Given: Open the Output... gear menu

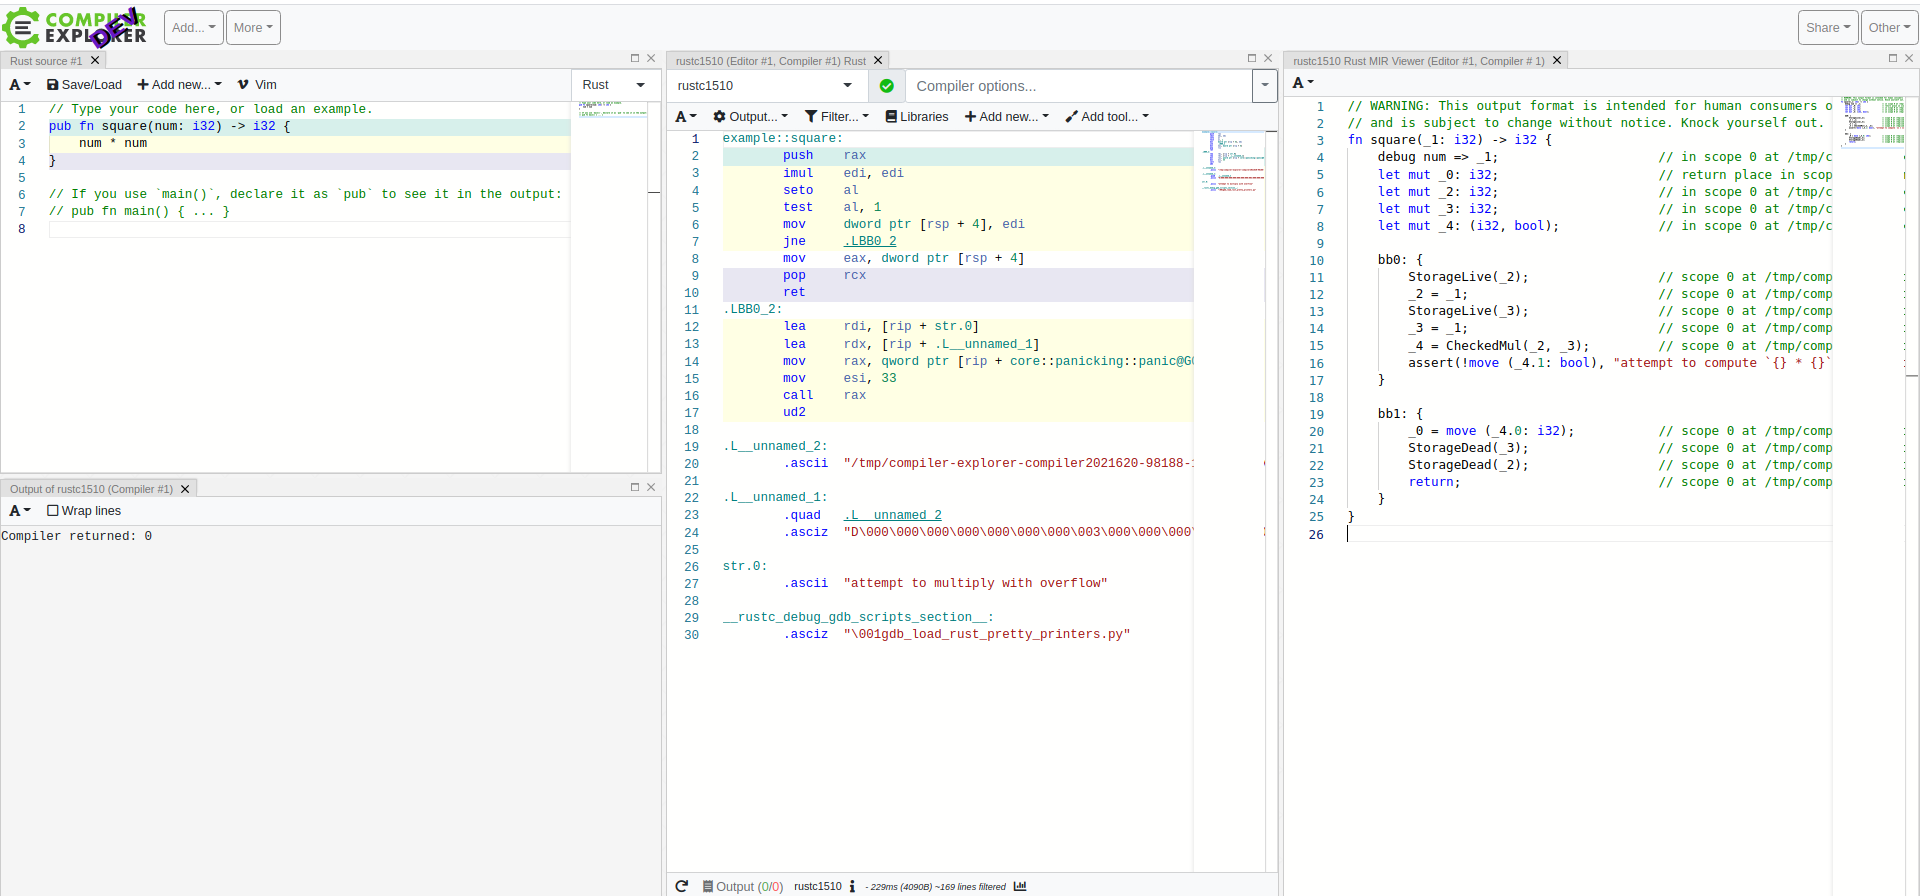Looking at the screenshot, I should pyautogui.click(x=750, y=117).
